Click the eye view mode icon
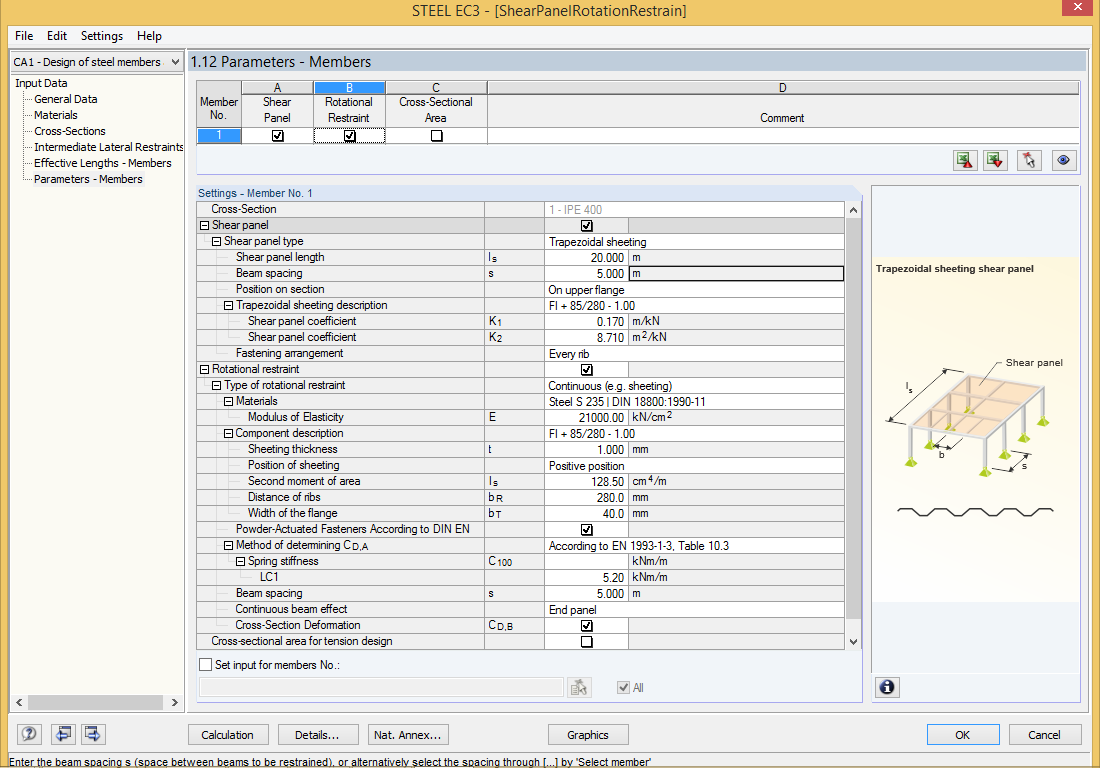1100x768 pixels. click(1064, 160)
